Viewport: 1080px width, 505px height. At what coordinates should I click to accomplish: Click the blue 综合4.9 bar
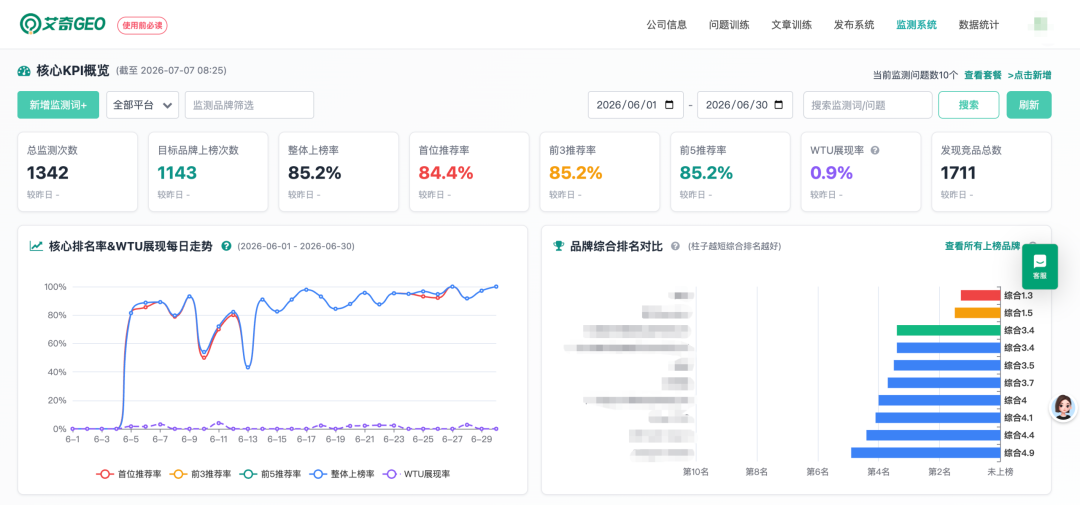click(926, 453)
